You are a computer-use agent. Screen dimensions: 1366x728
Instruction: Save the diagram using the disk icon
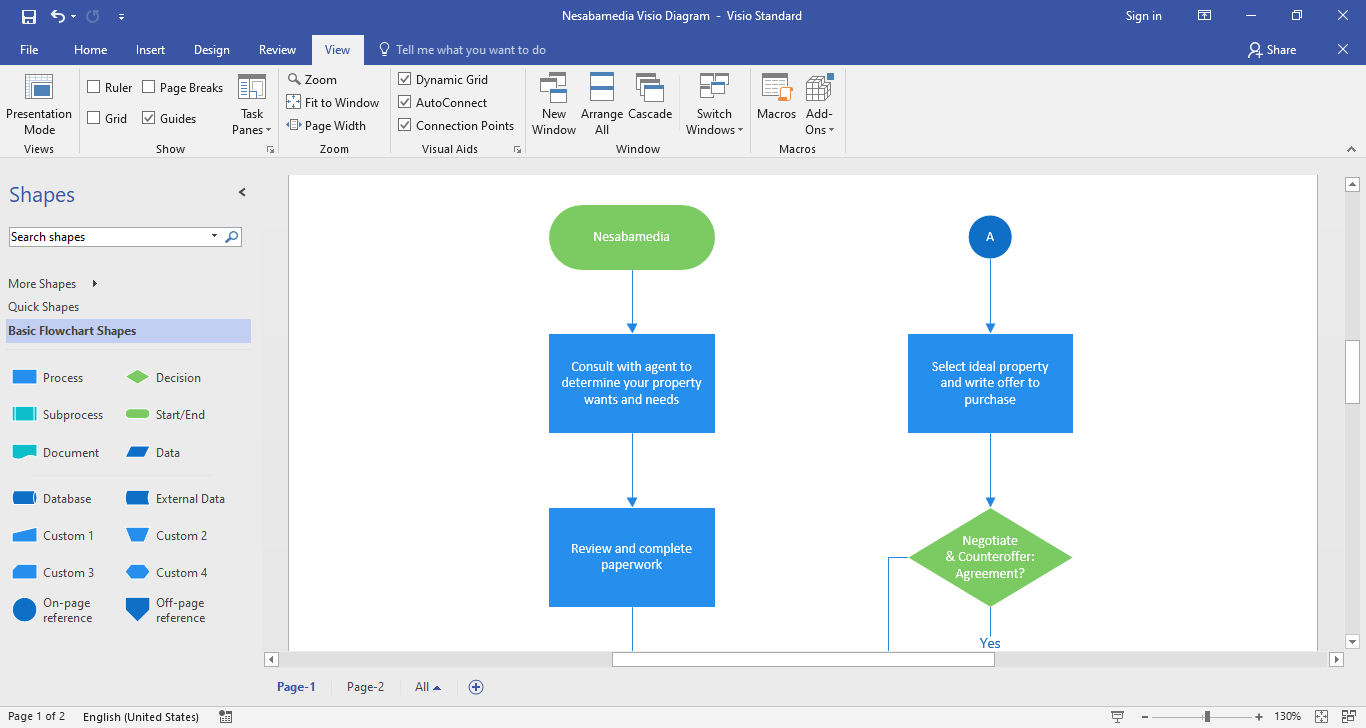29,16
